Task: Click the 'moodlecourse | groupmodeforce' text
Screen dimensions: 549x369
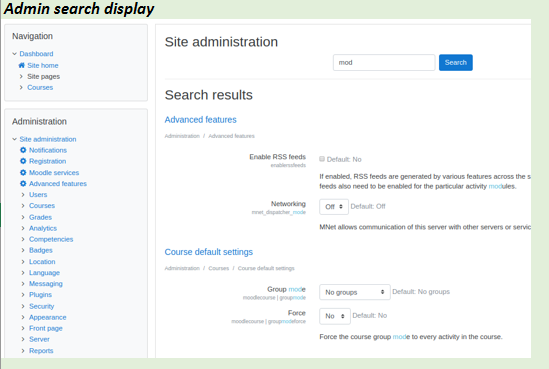Action: click(x=269, y=321)
